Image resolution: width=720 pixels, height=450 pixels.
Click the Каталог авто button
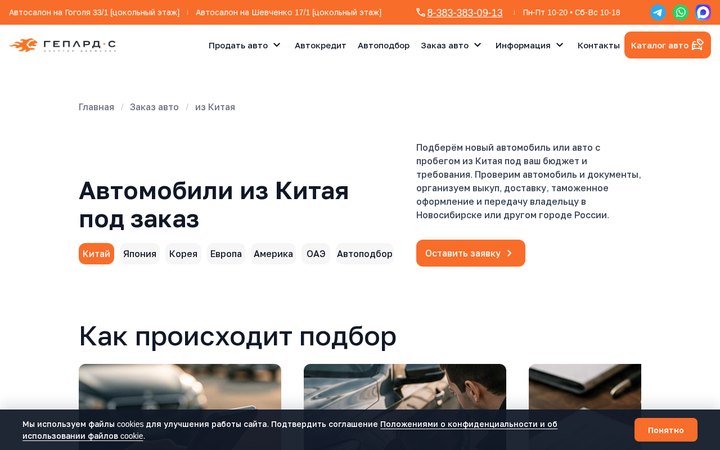coord(667,45)
